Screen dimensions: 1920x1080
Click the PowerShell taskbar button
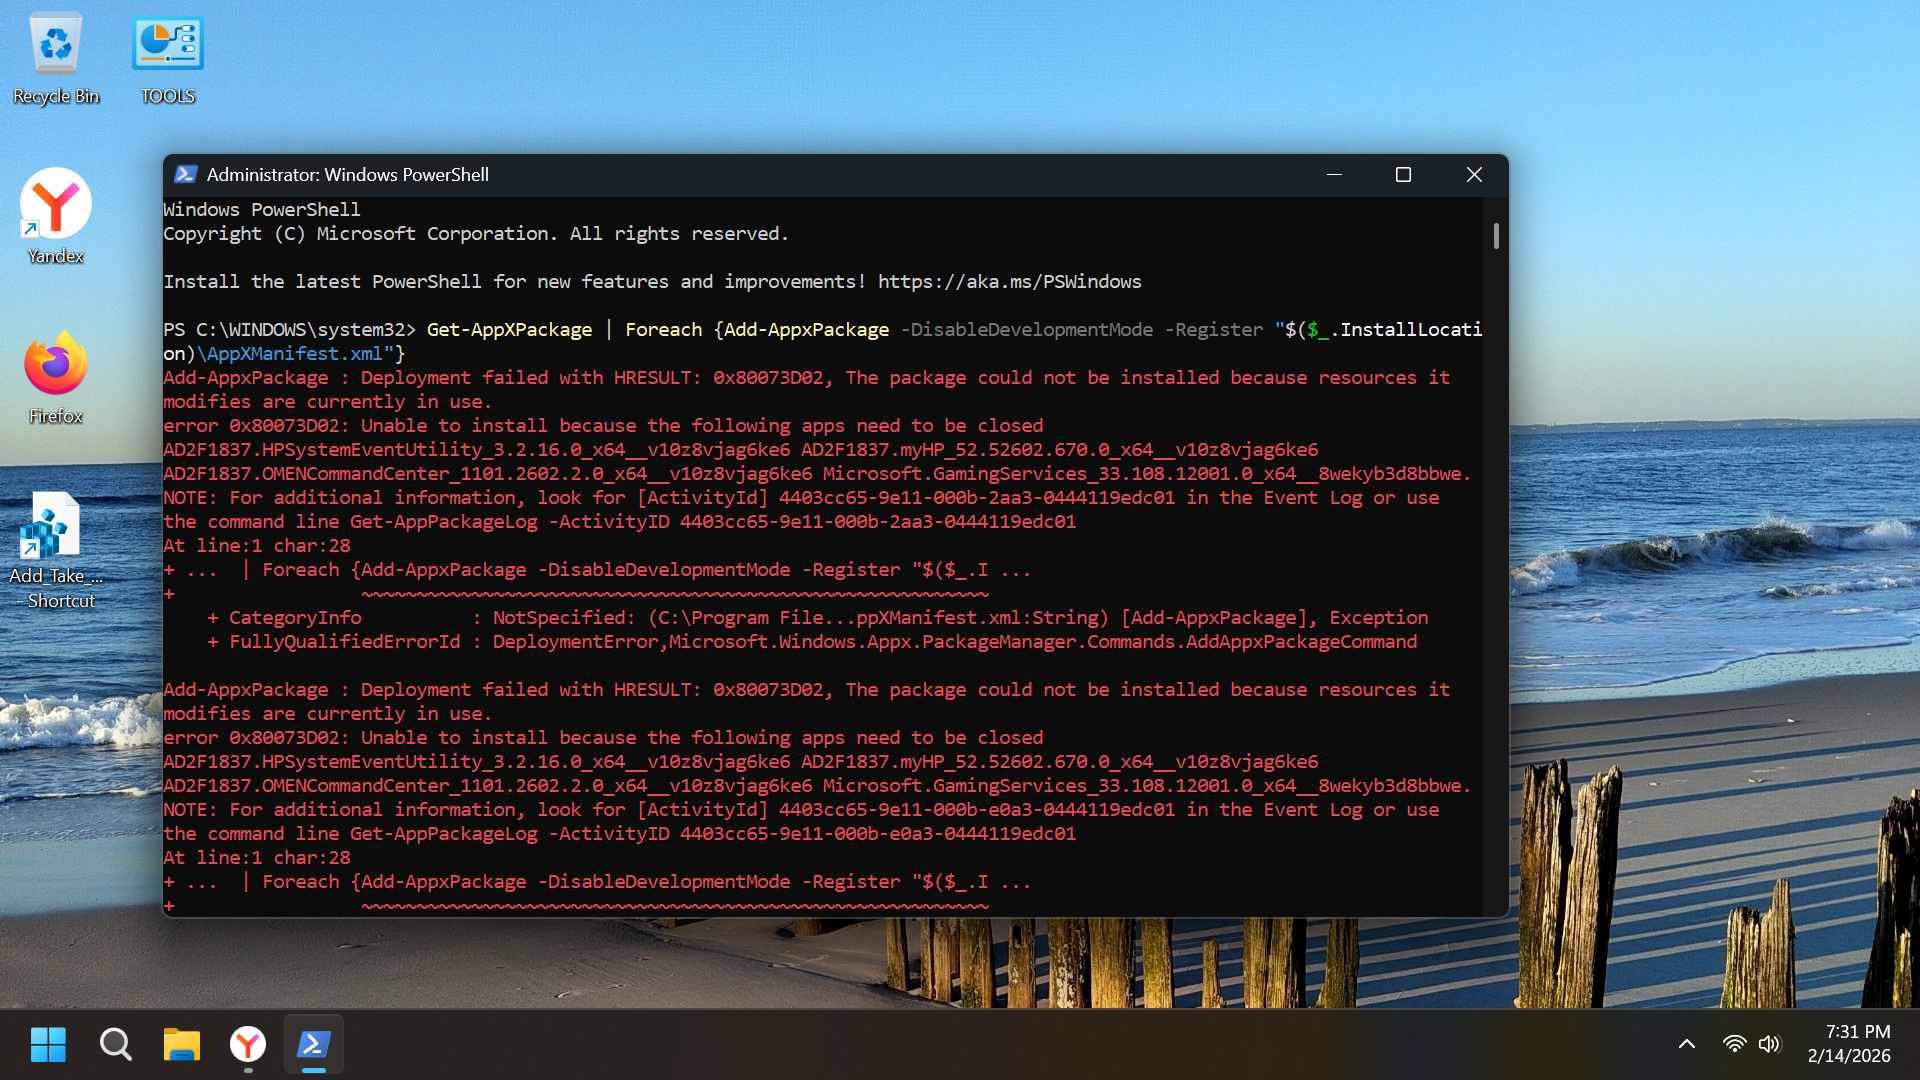[314, 1044]
